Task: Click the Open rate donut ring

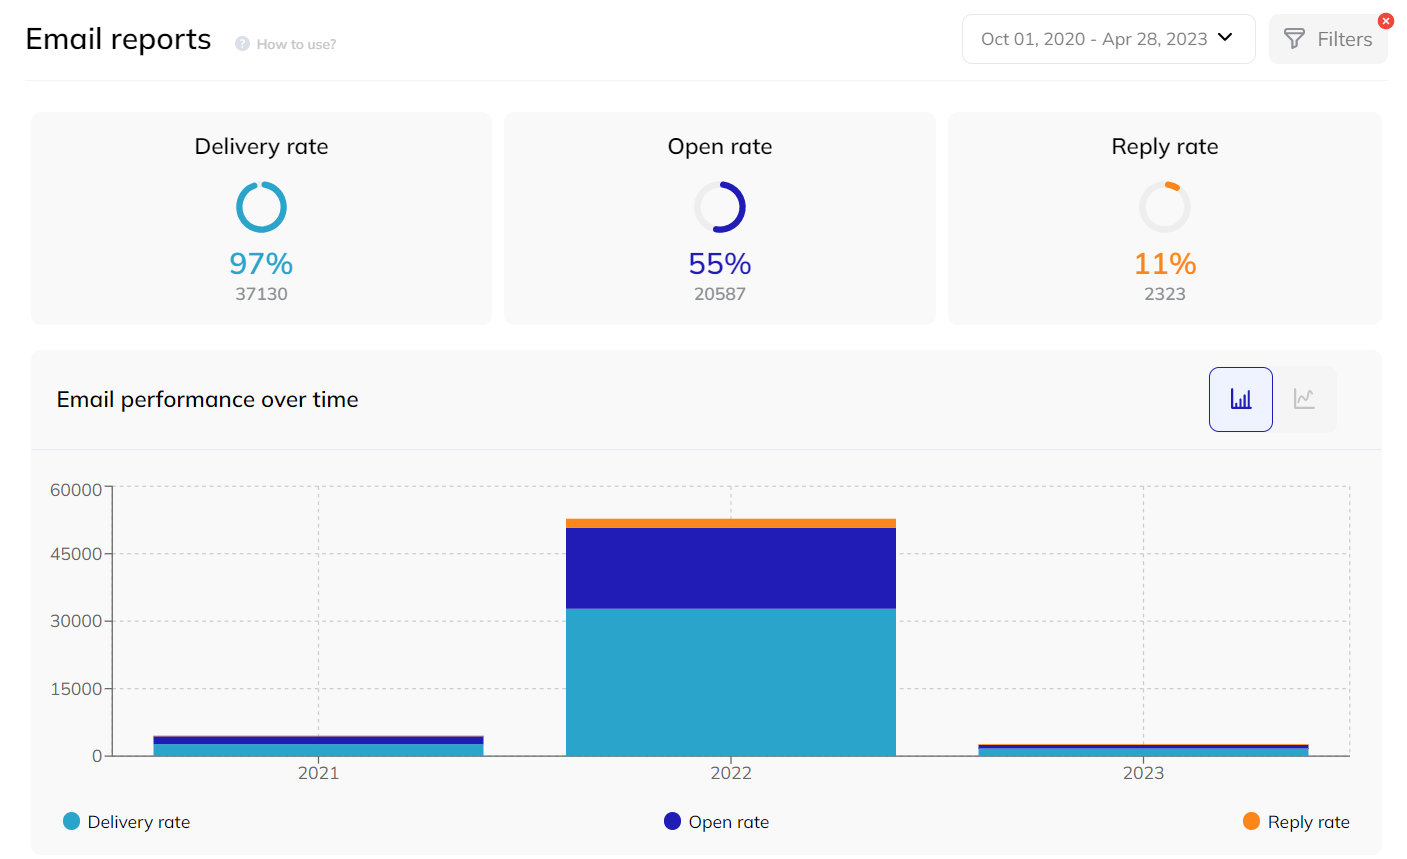Action: pyautogui.click(x=720, y=207)
